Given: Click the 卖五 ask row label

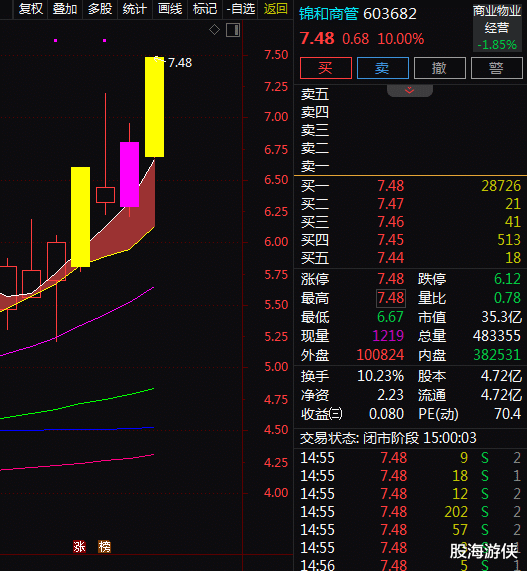Looking at the screenshot, I should (315, 94).
